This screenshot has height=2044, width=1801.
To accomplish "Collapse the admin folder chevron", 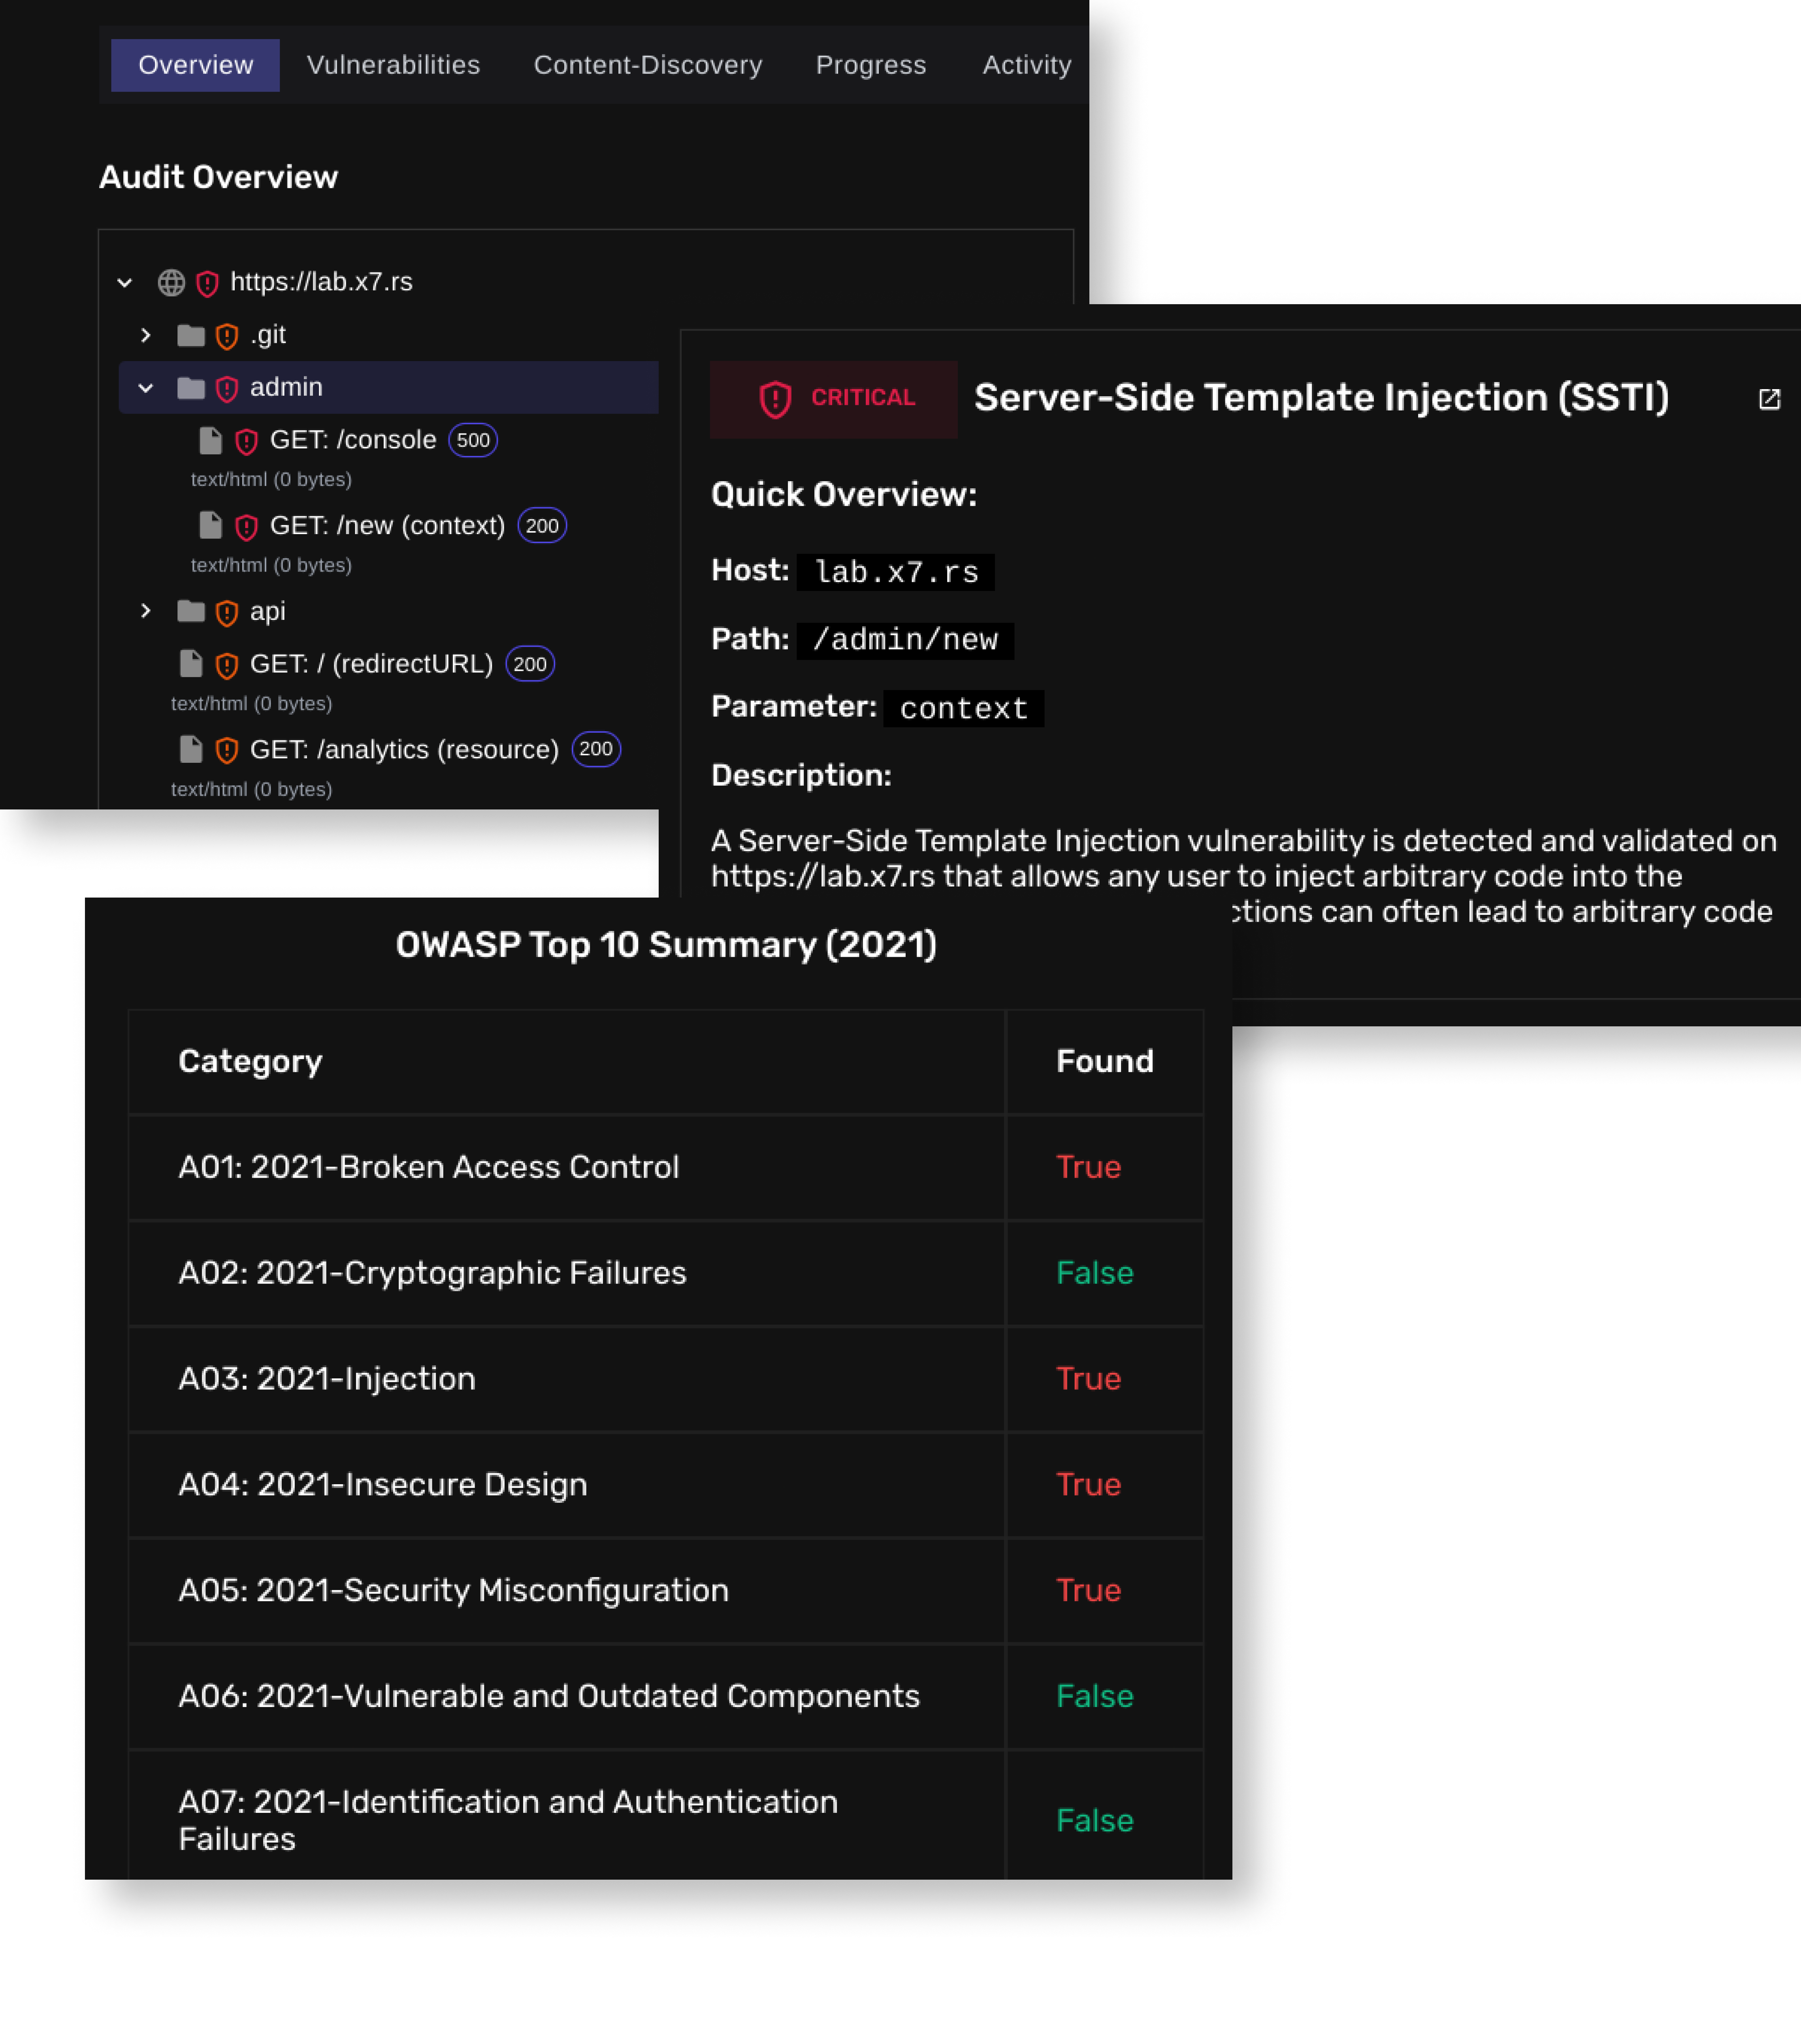I will (146, 388).
